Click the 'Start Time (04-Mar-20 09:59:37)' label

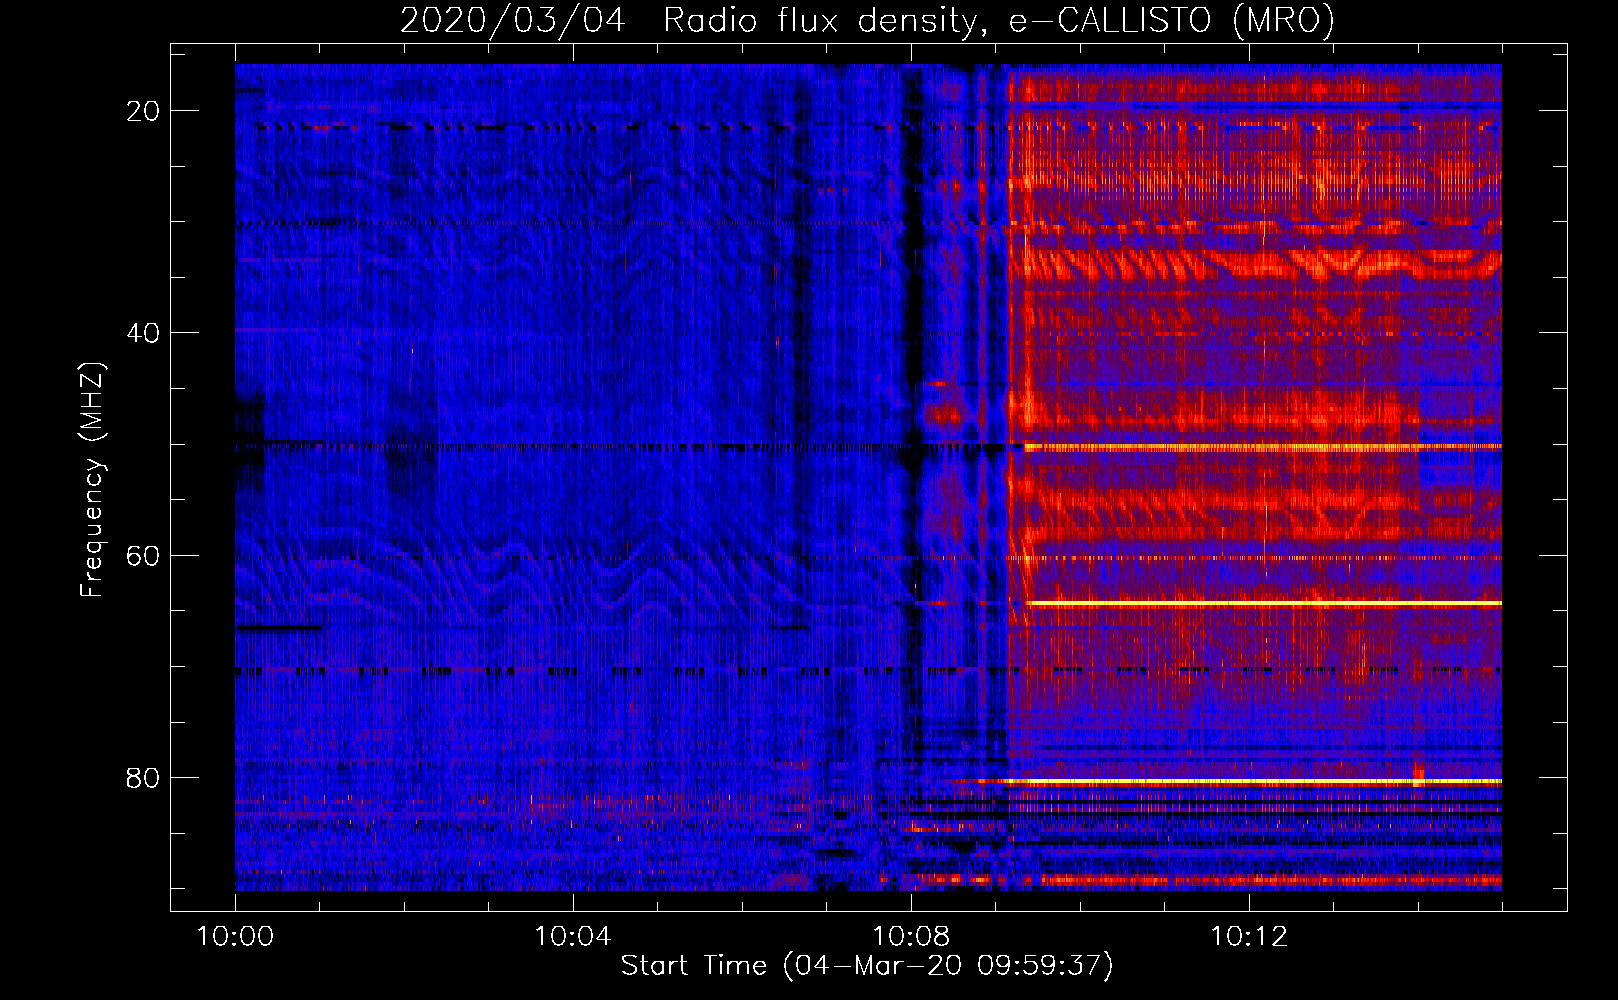click(x=867, y=966)
